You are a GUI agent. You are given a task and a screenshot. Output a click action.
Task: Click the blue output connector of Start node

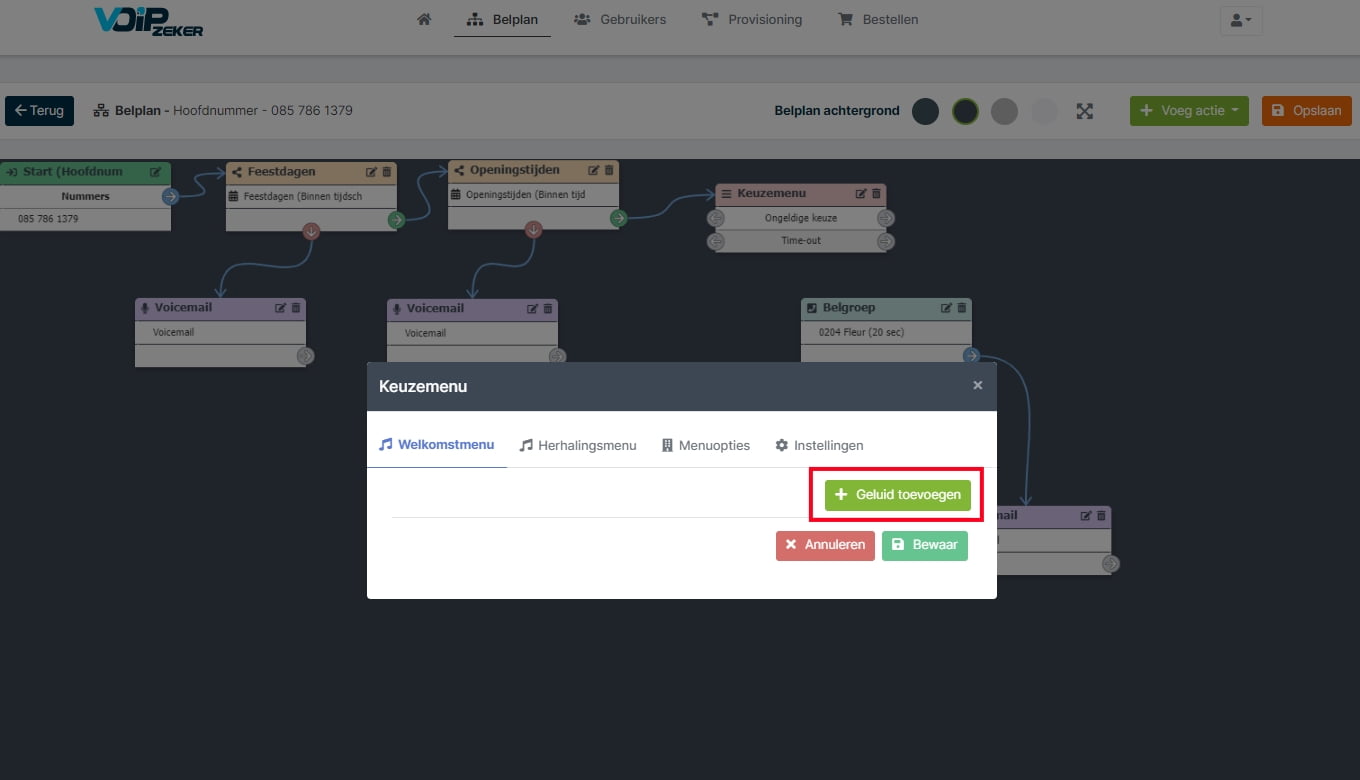point(170,196)
